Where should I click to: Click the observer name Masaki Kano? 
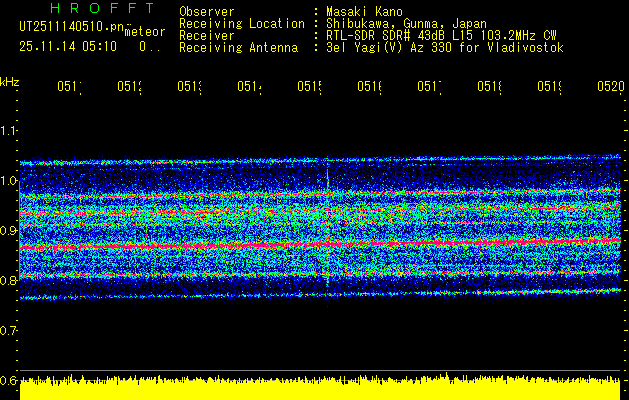point(364,11)
